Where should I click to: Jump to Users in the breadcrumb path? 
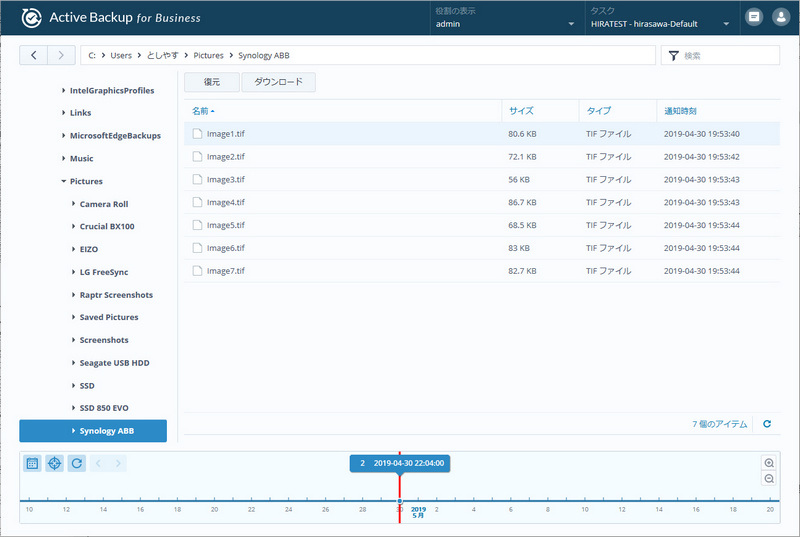pos(121,56)
